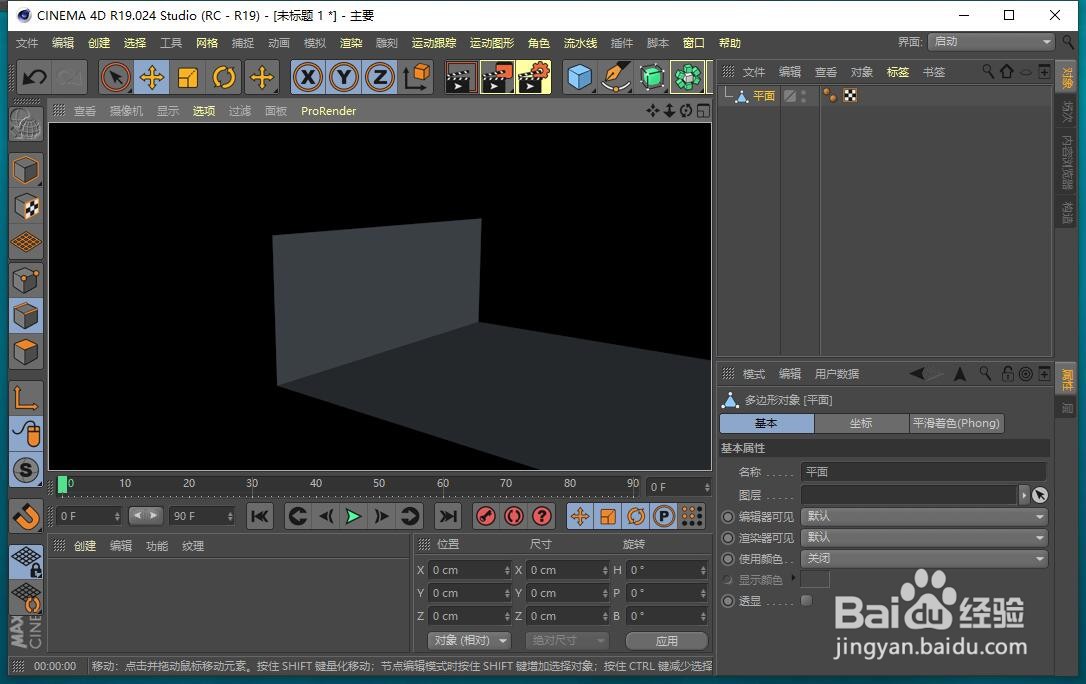Select the Live Selection tool
This screenshot has width=1086, height=684.
pyautogui.click(x=116, y=77)
